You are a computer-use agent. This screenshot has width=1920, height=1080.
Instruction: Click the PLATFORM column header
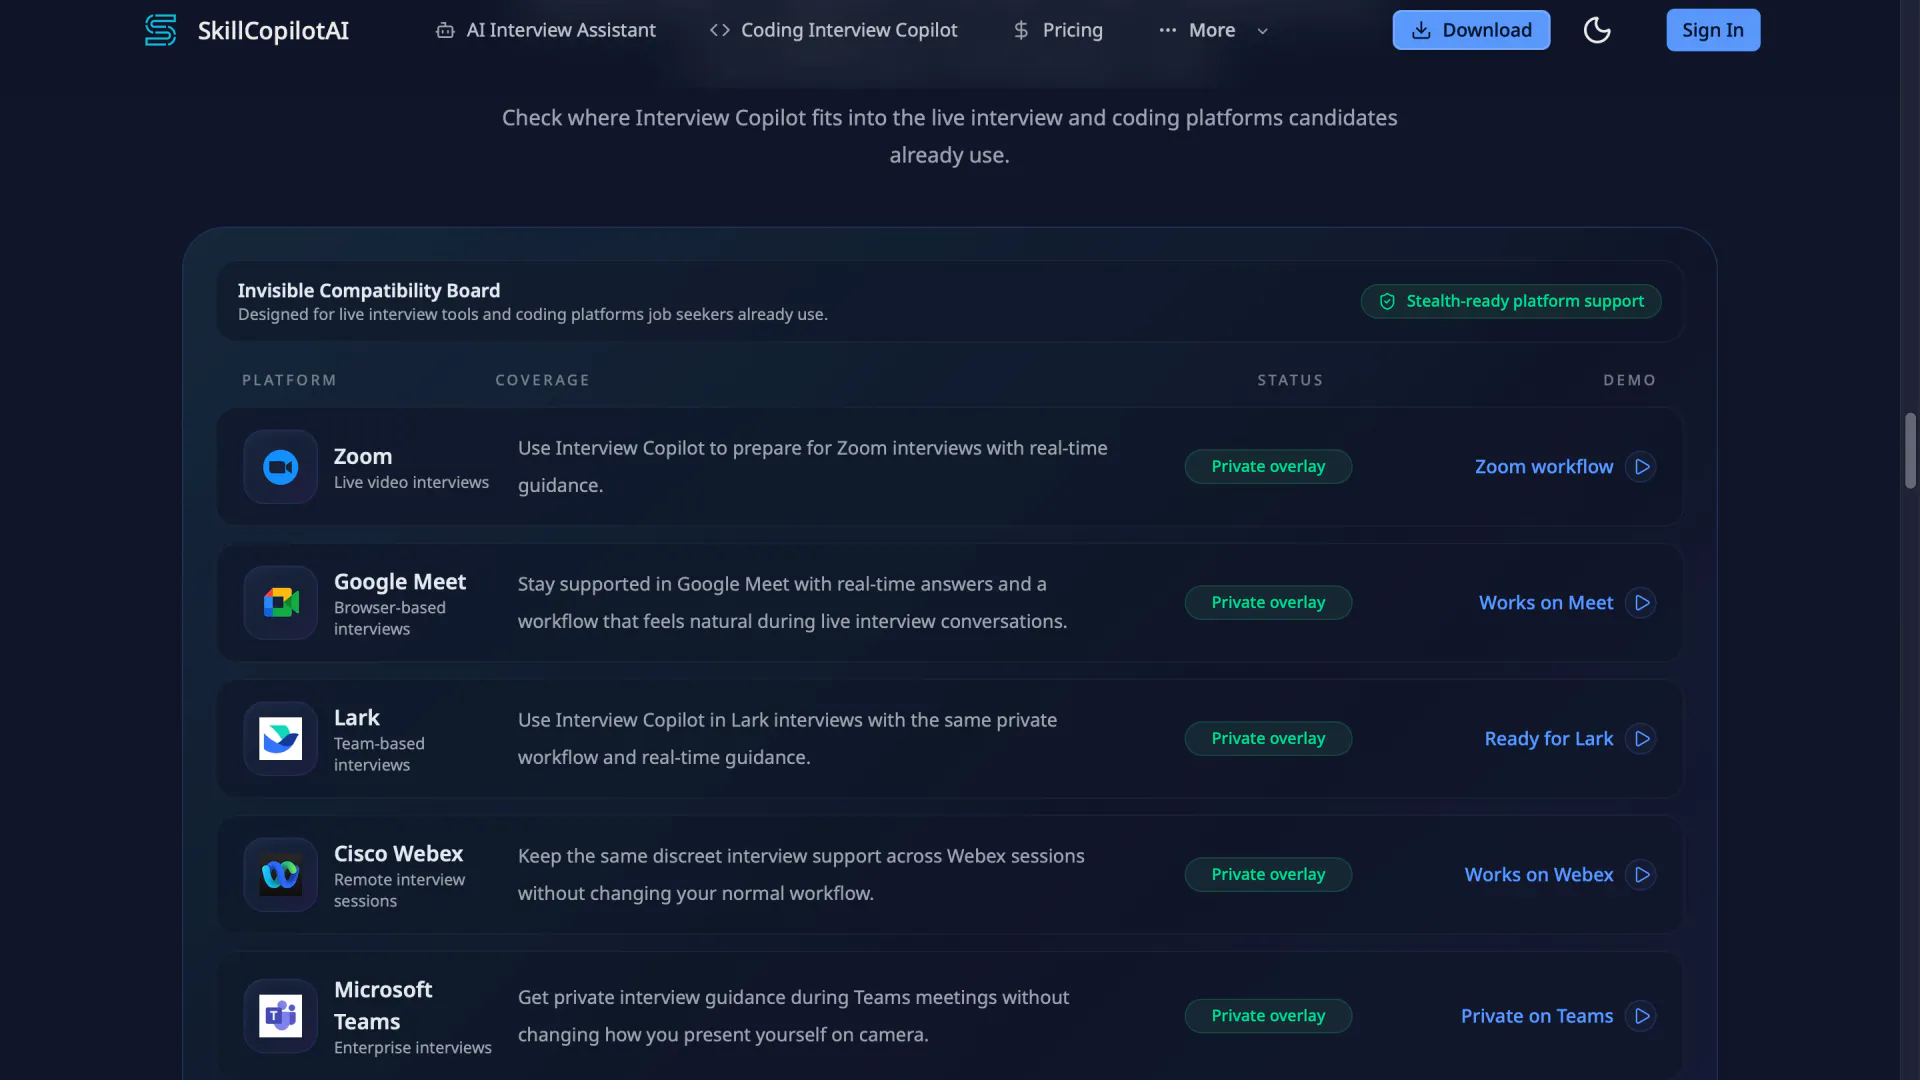289,380
